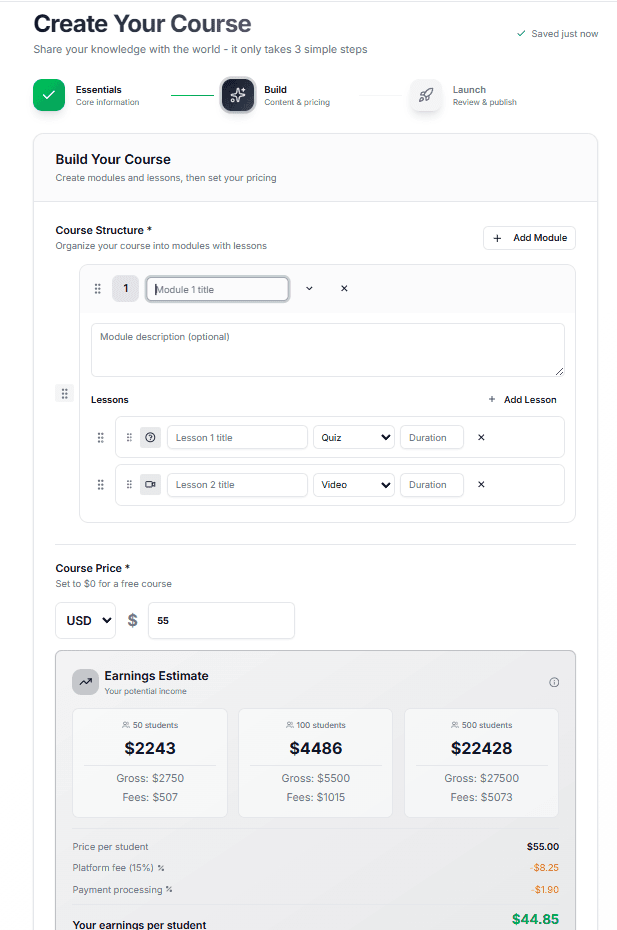Collapse Module 1 with the chevron
The height and width of the screenshot is (930, 617).
[x=309, y=289]
